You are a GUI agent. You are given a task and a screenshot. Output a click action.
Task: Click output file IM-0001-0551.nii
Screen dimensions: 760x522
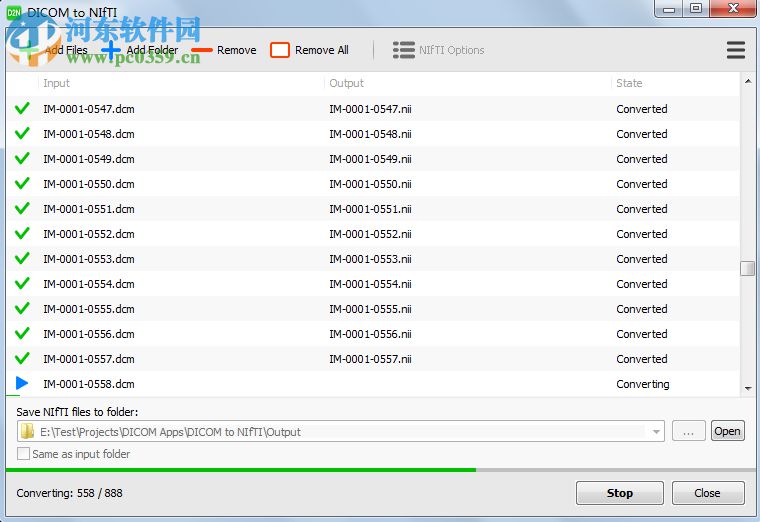(370, 209)
